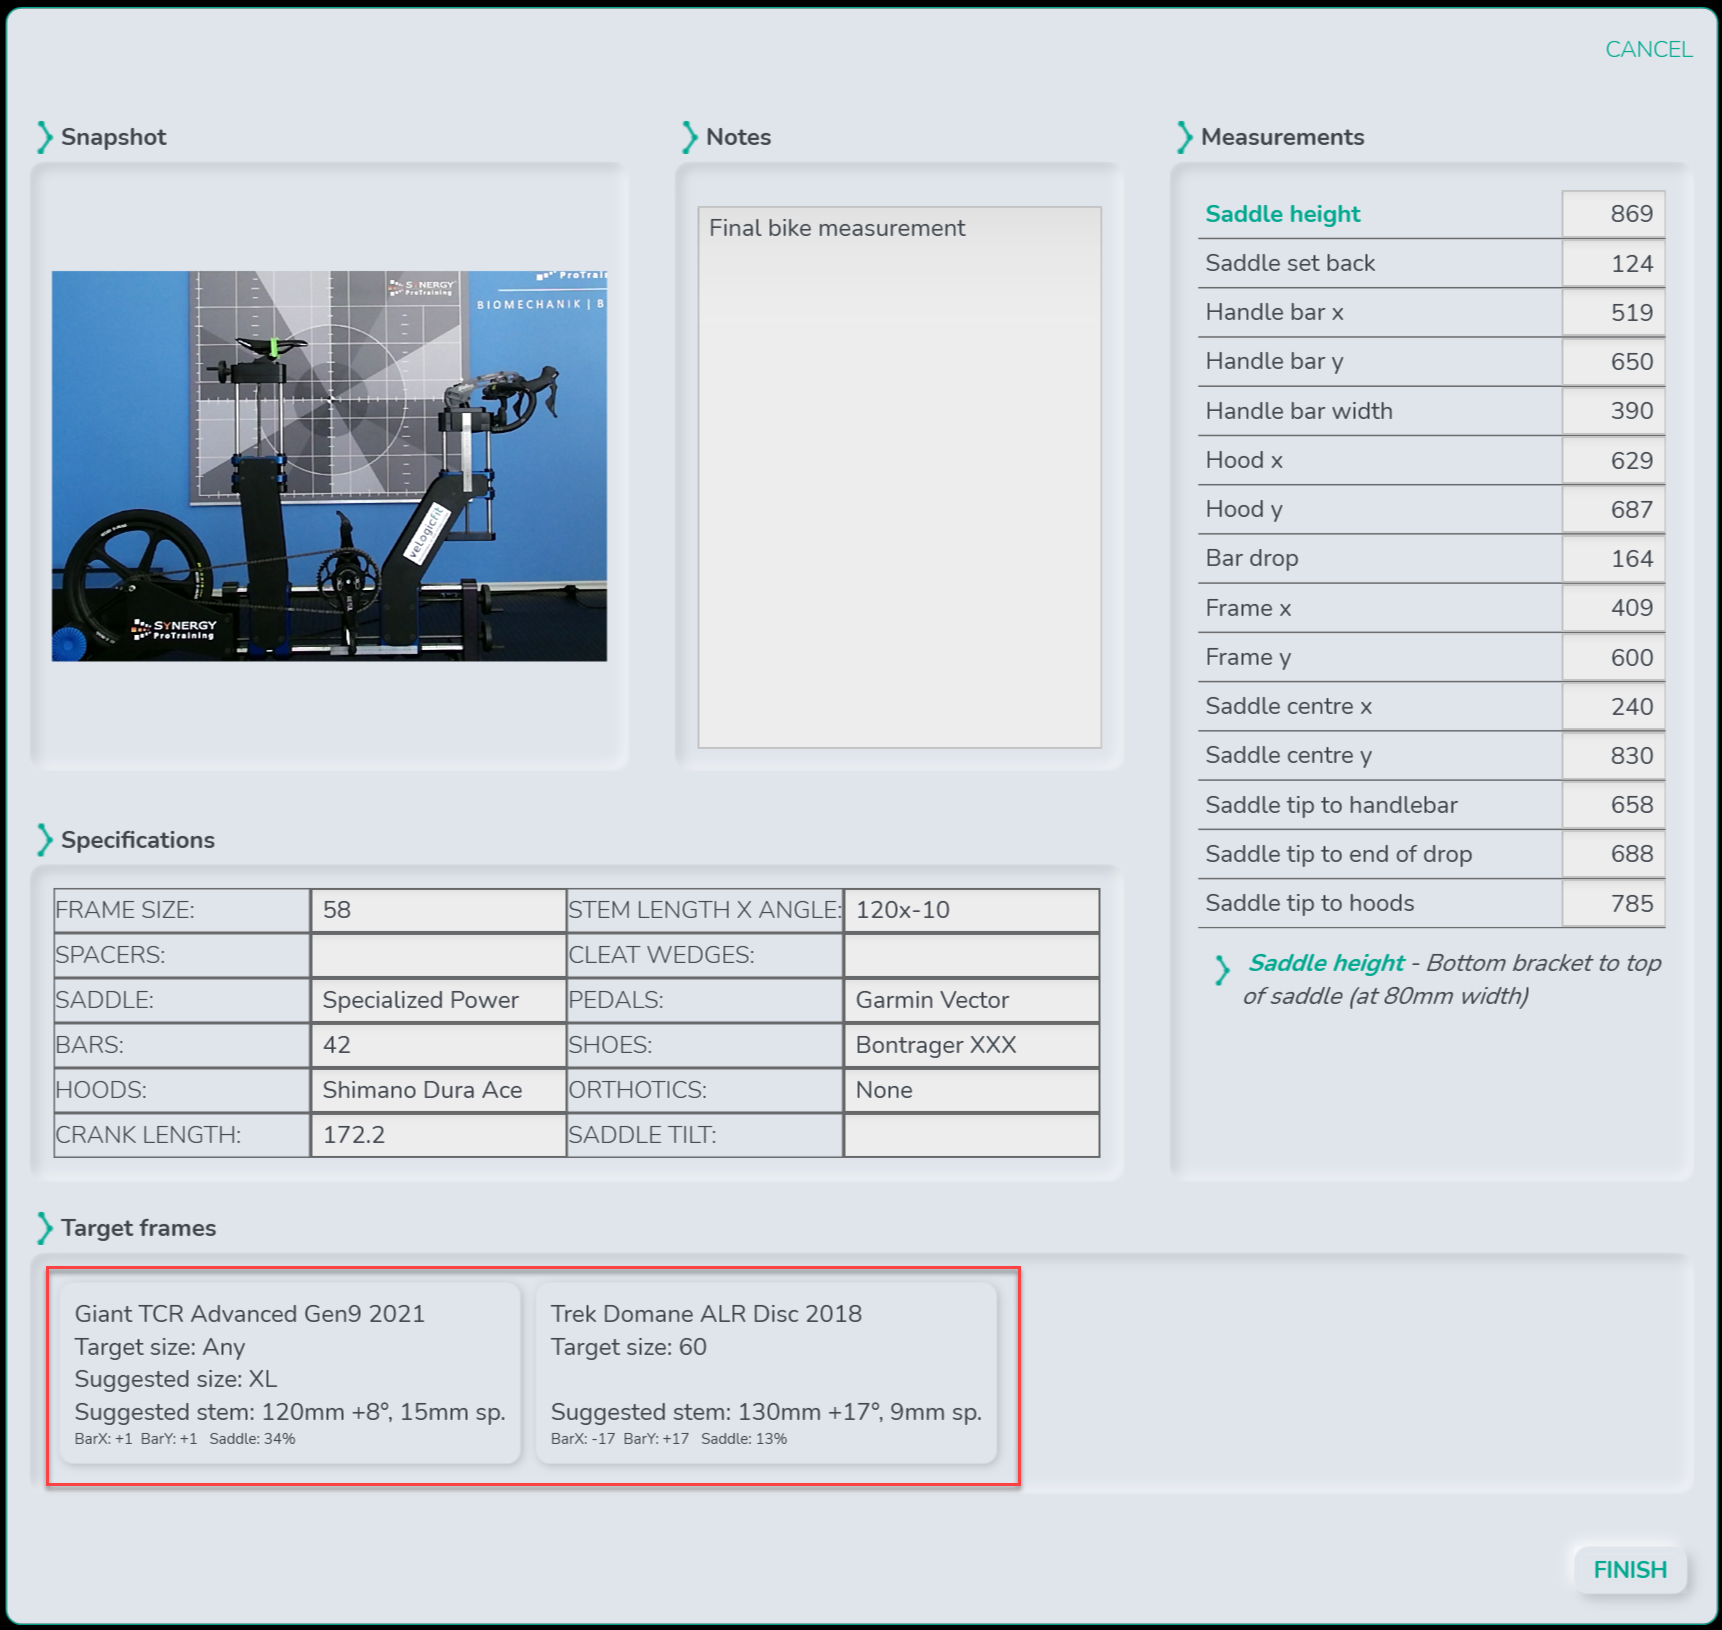Select the Trek Domane ALR Disc 2018 card
This screenshot has height=1630, width=1722.
pos(766,1374)
